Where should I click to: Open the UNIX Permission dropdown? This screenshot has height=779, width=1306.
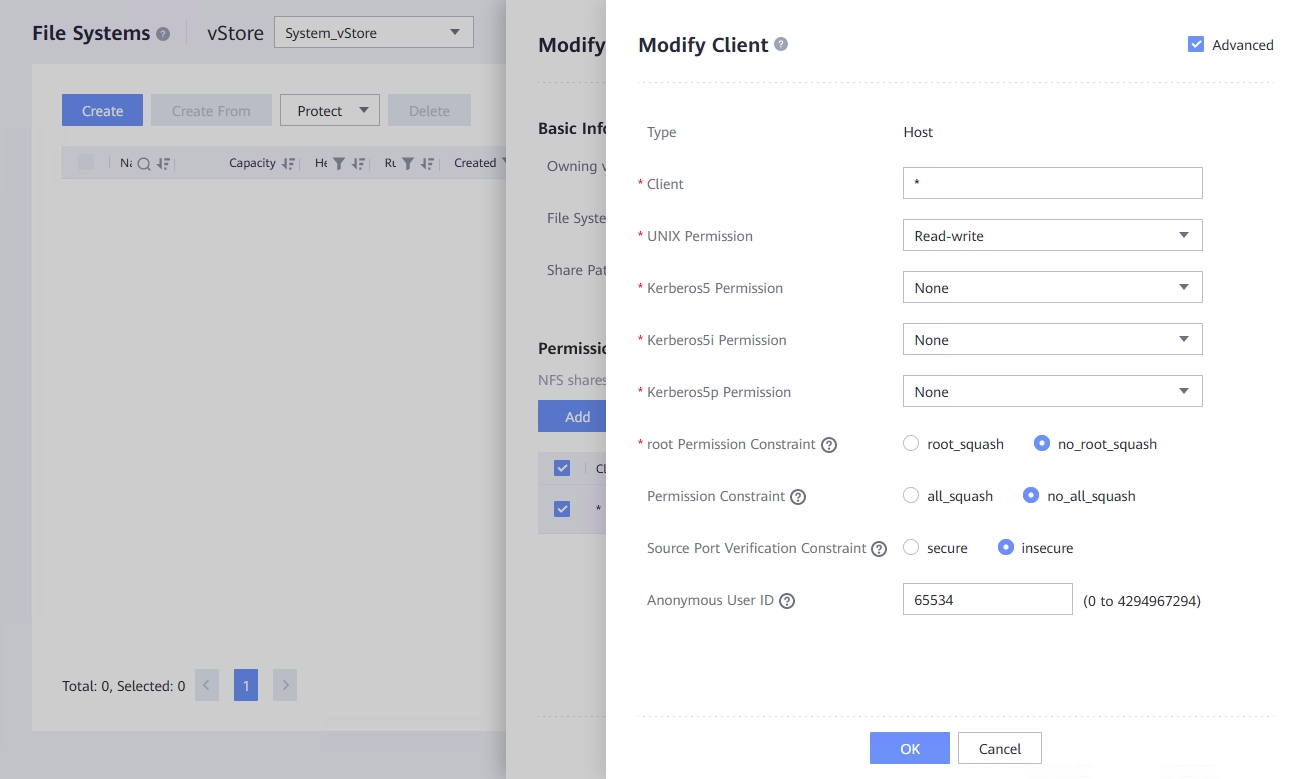point(1052,236)
